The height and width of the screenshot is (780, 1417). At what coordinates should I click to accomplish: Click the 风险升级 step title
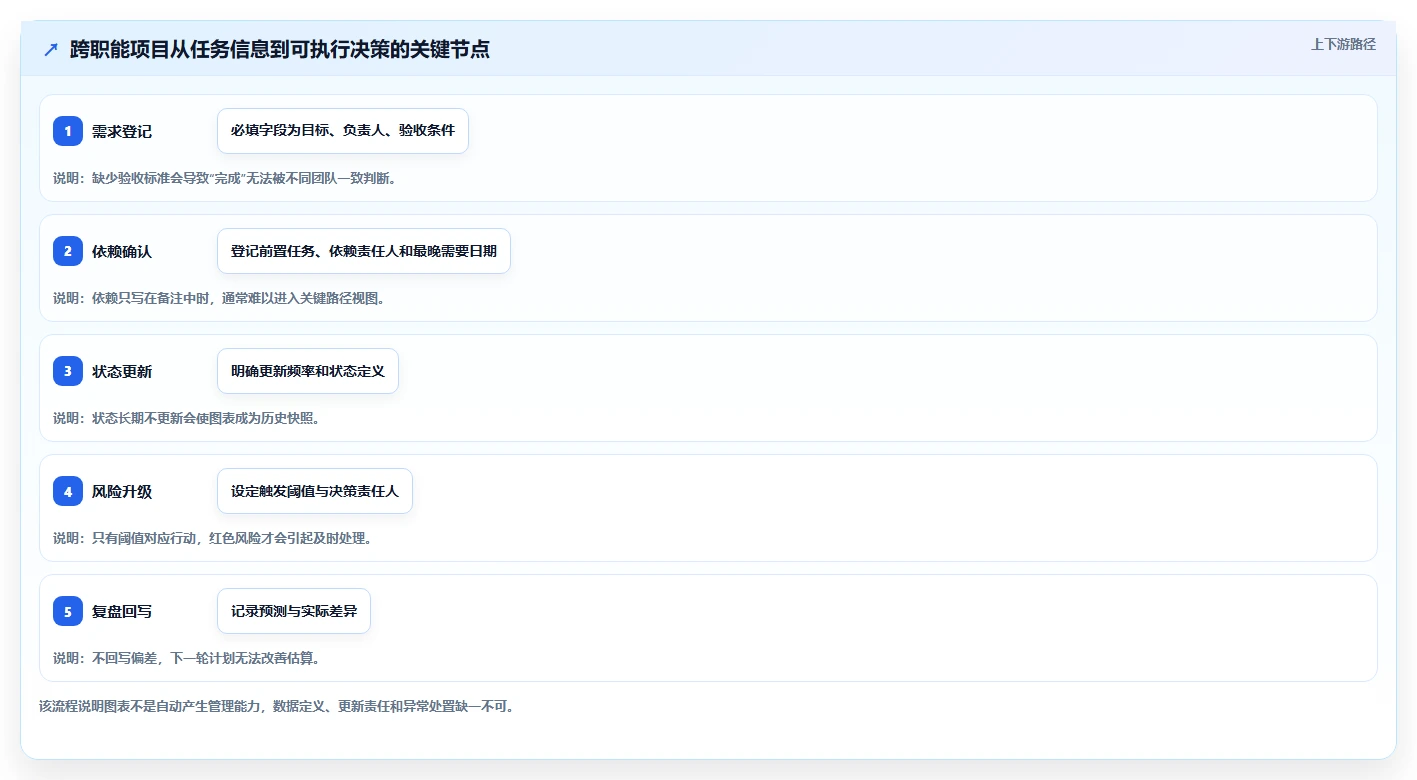point(122,491)
